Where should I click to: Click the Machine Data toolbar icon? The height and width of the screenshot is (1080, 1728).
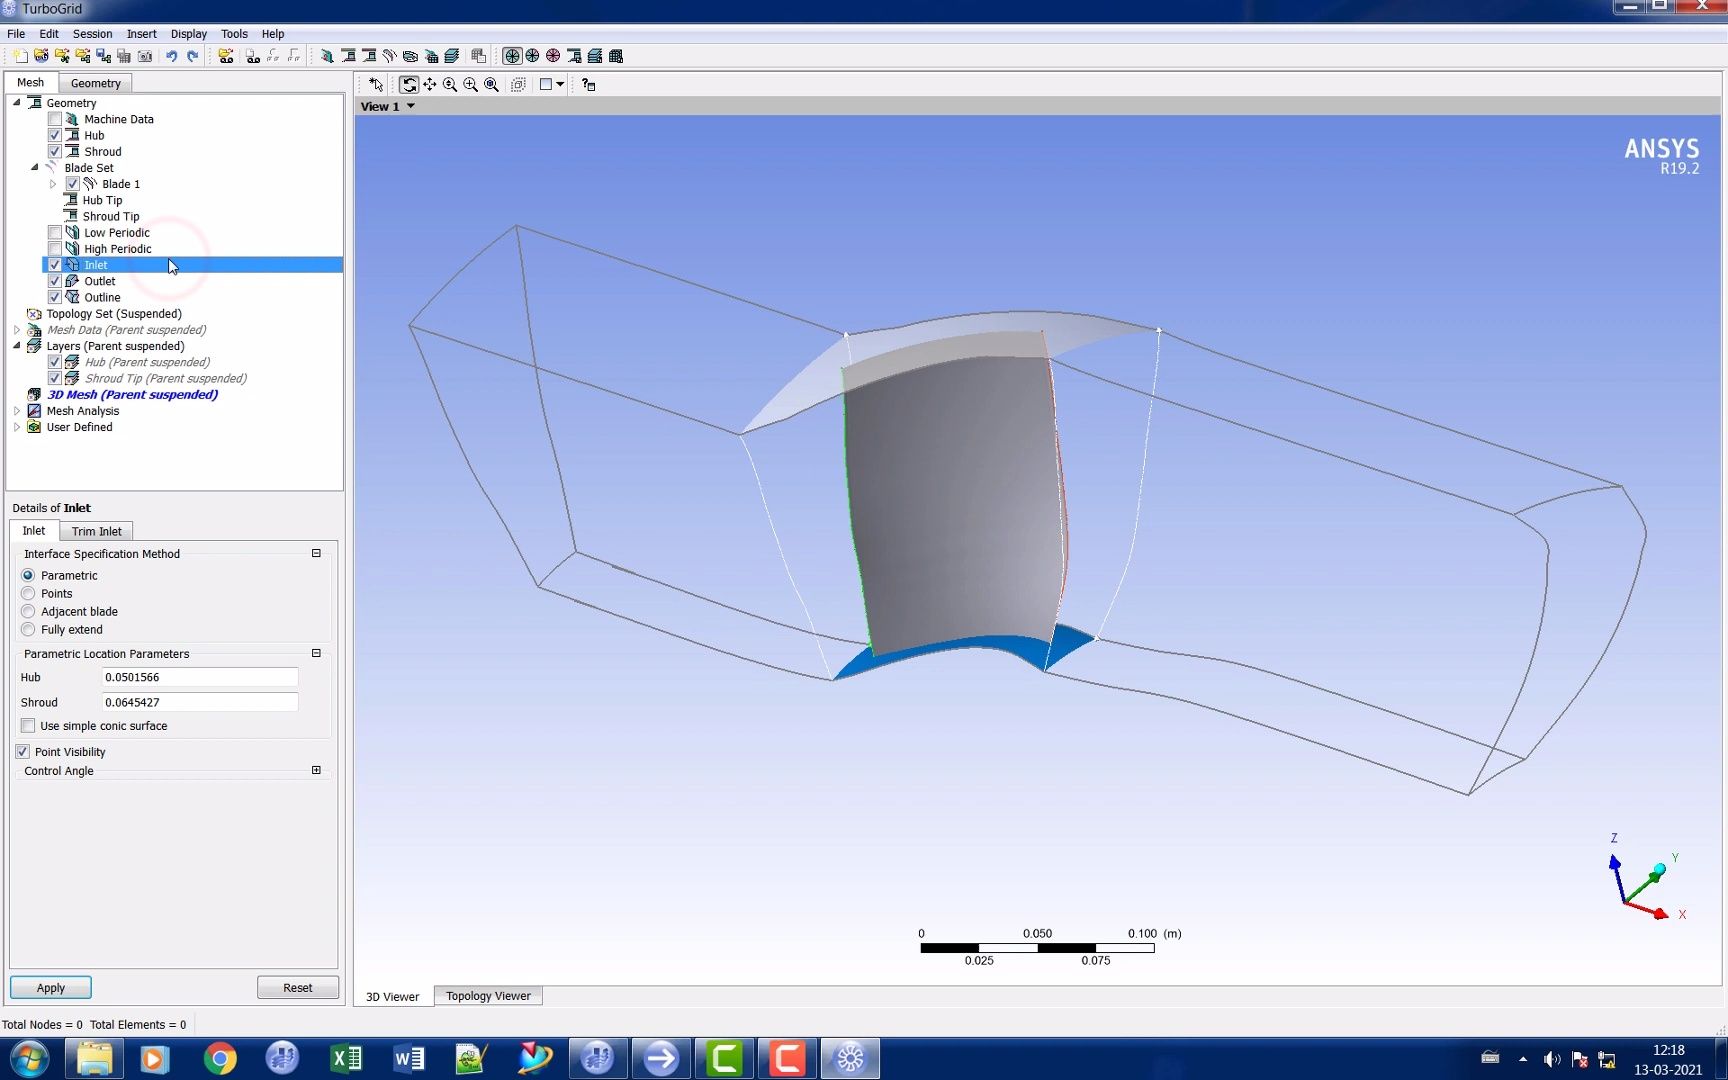[327, 56]
